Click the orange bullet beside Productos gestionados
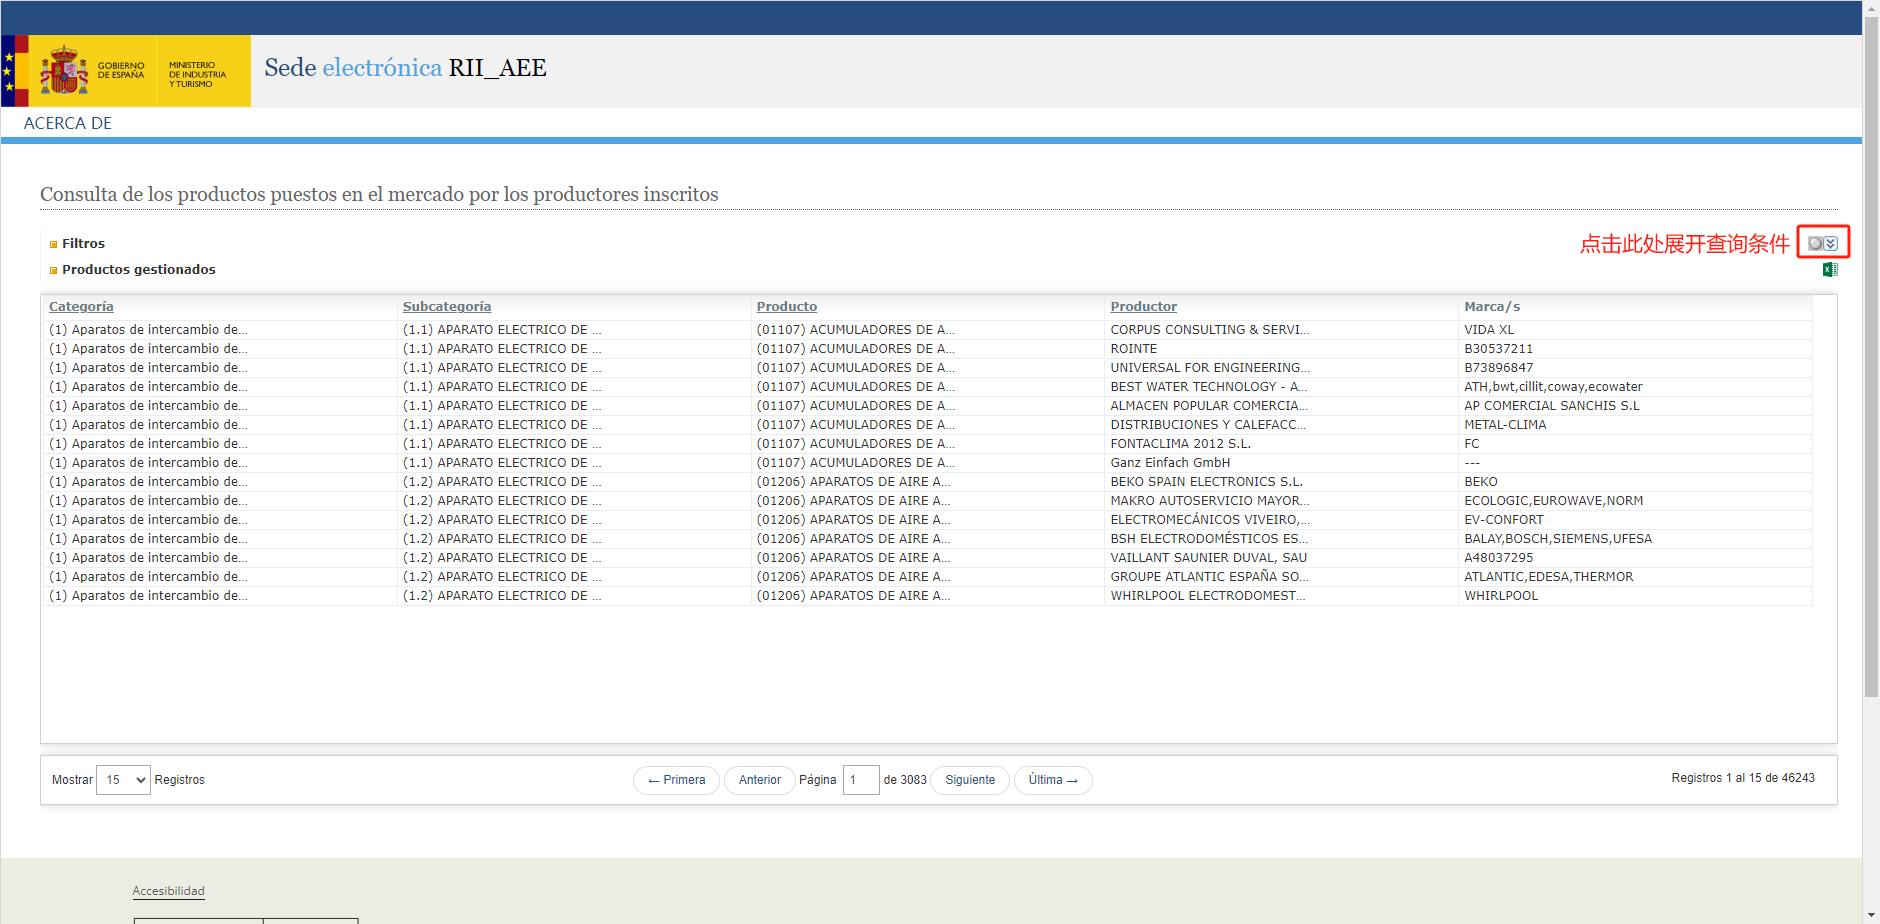The width and height of the screenshot is (1880, 924). pyautogui.click(x=54, y=270)
